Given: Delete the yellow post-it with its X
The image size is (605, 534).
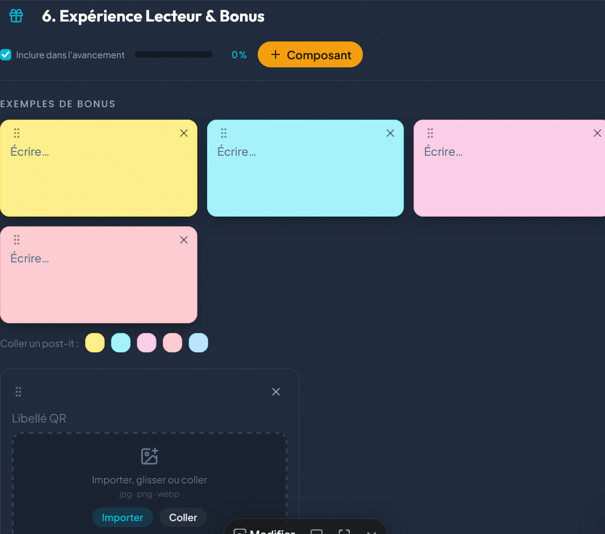Looking at the screenshot, I should (x=184, y=133).
